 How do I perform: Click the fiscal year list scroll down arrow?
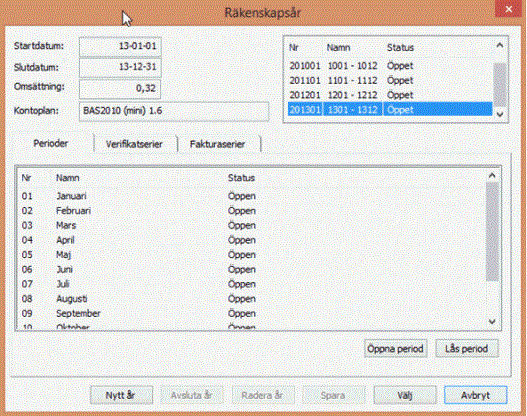pyautogui.click(x=500, y=114)
